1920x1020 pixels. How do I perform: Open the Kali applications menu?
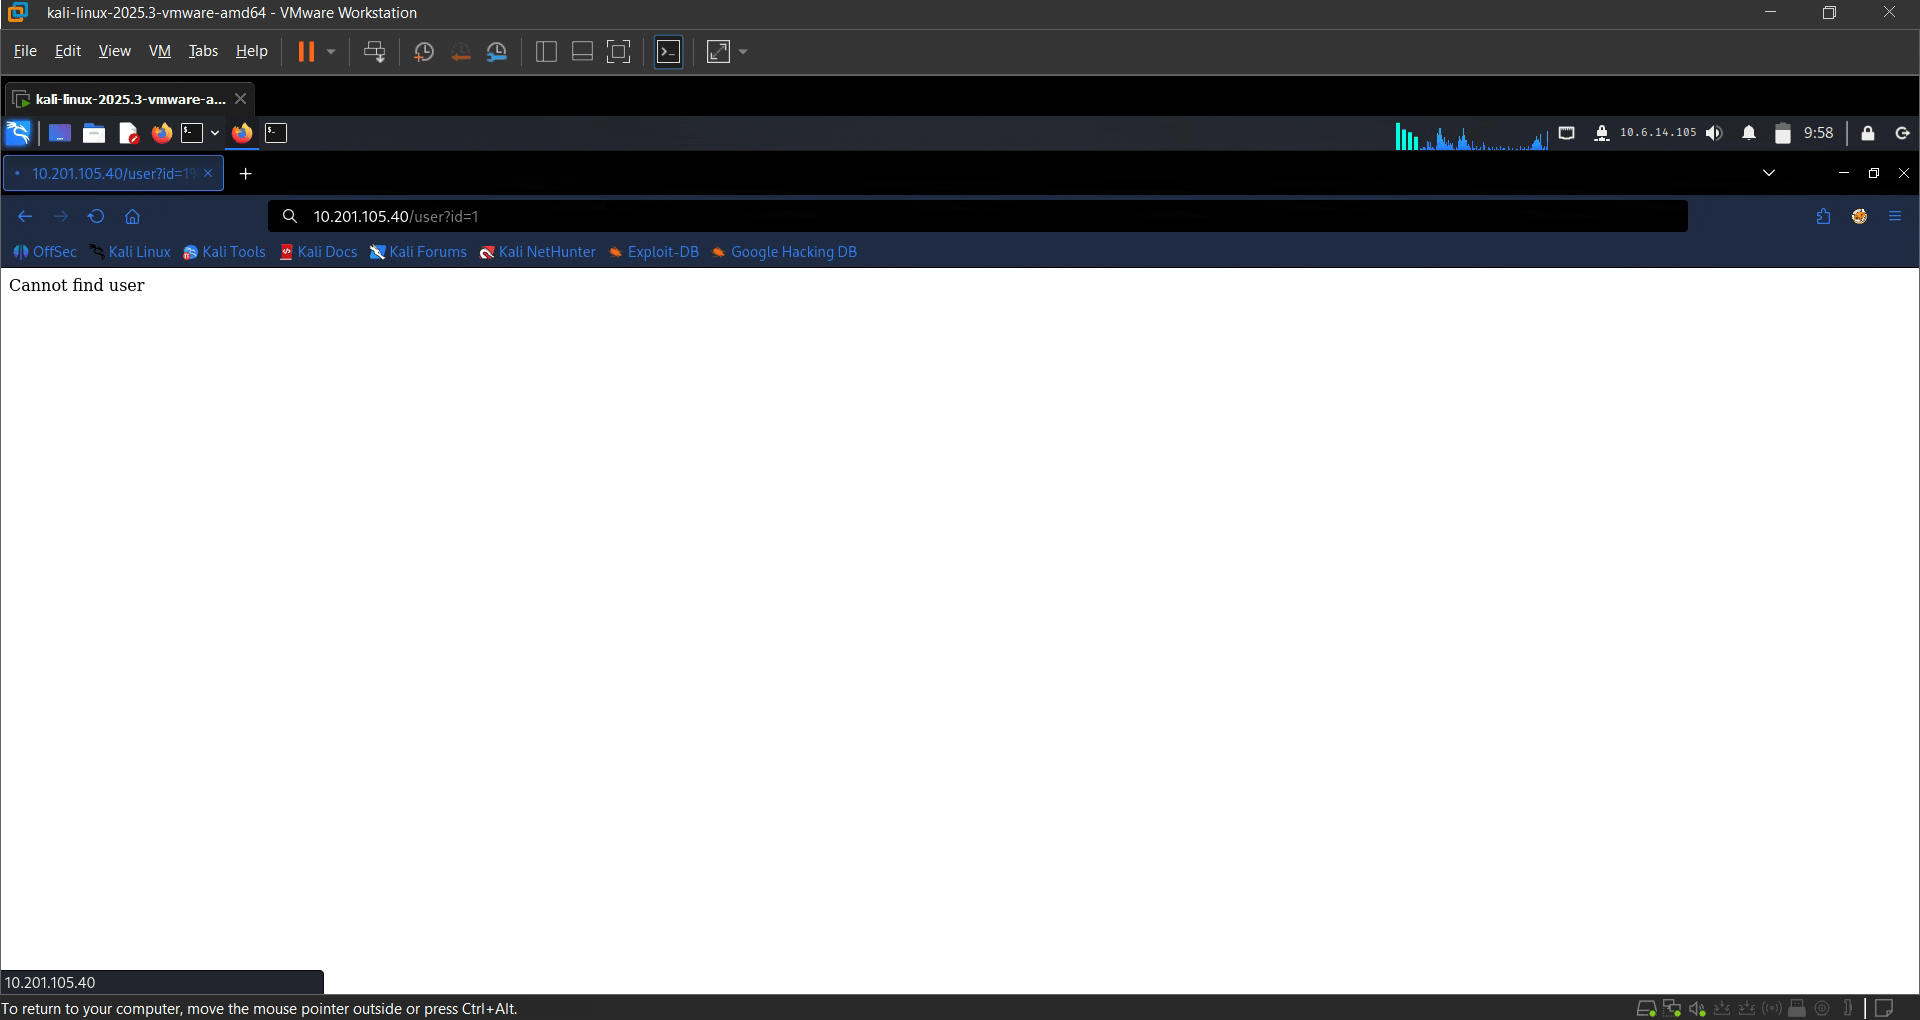18,133
